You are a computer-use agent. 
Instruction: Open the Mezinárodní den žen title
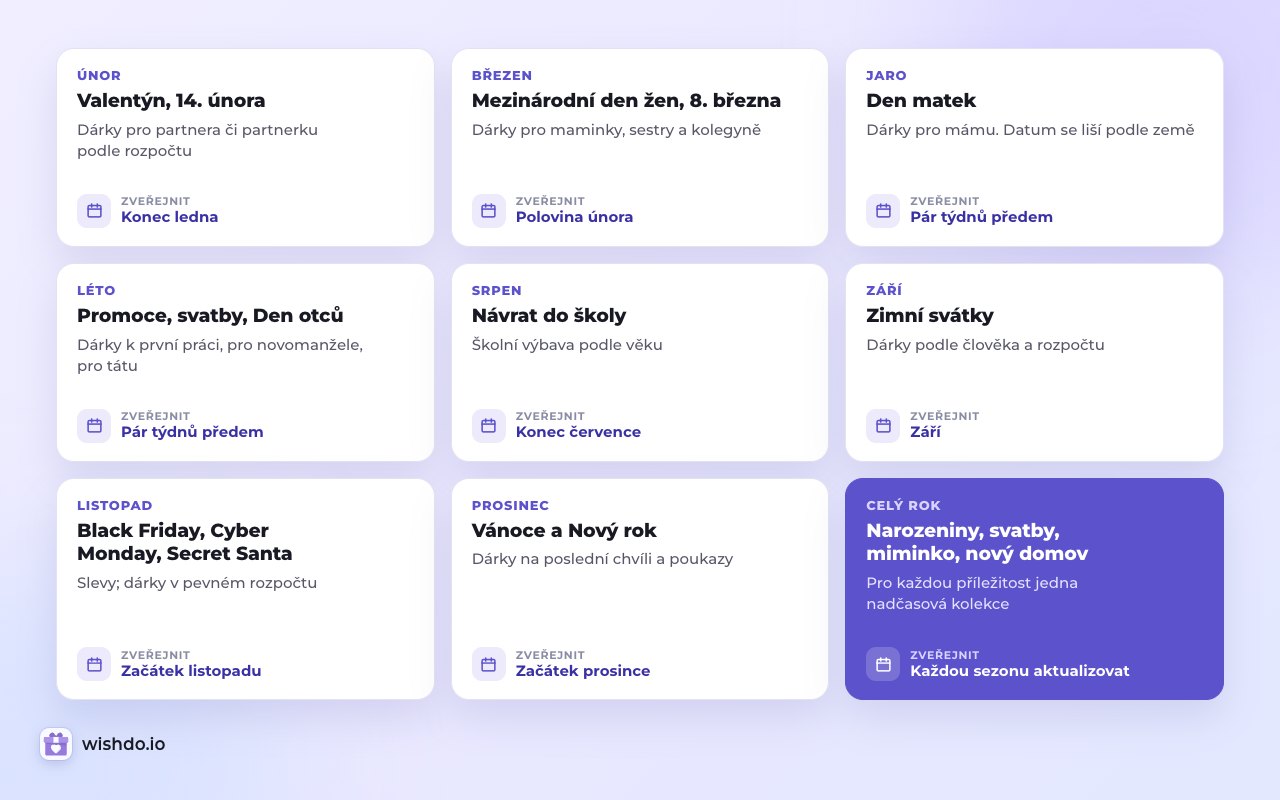[626, 101]
